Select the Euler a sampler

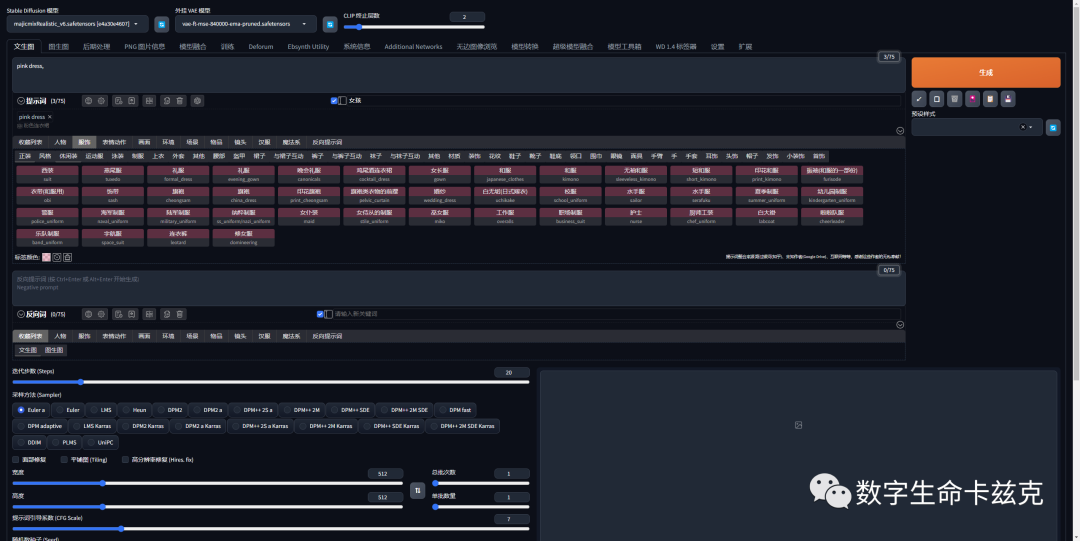(30, 410)
